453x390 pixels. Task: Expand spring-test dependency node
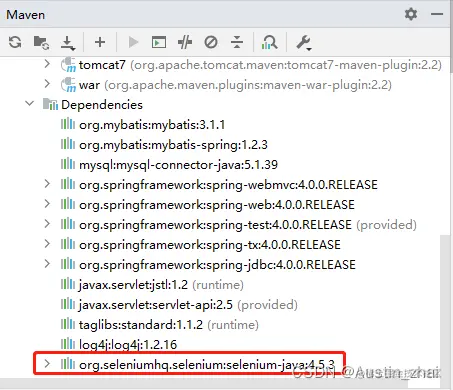[47, 224]
